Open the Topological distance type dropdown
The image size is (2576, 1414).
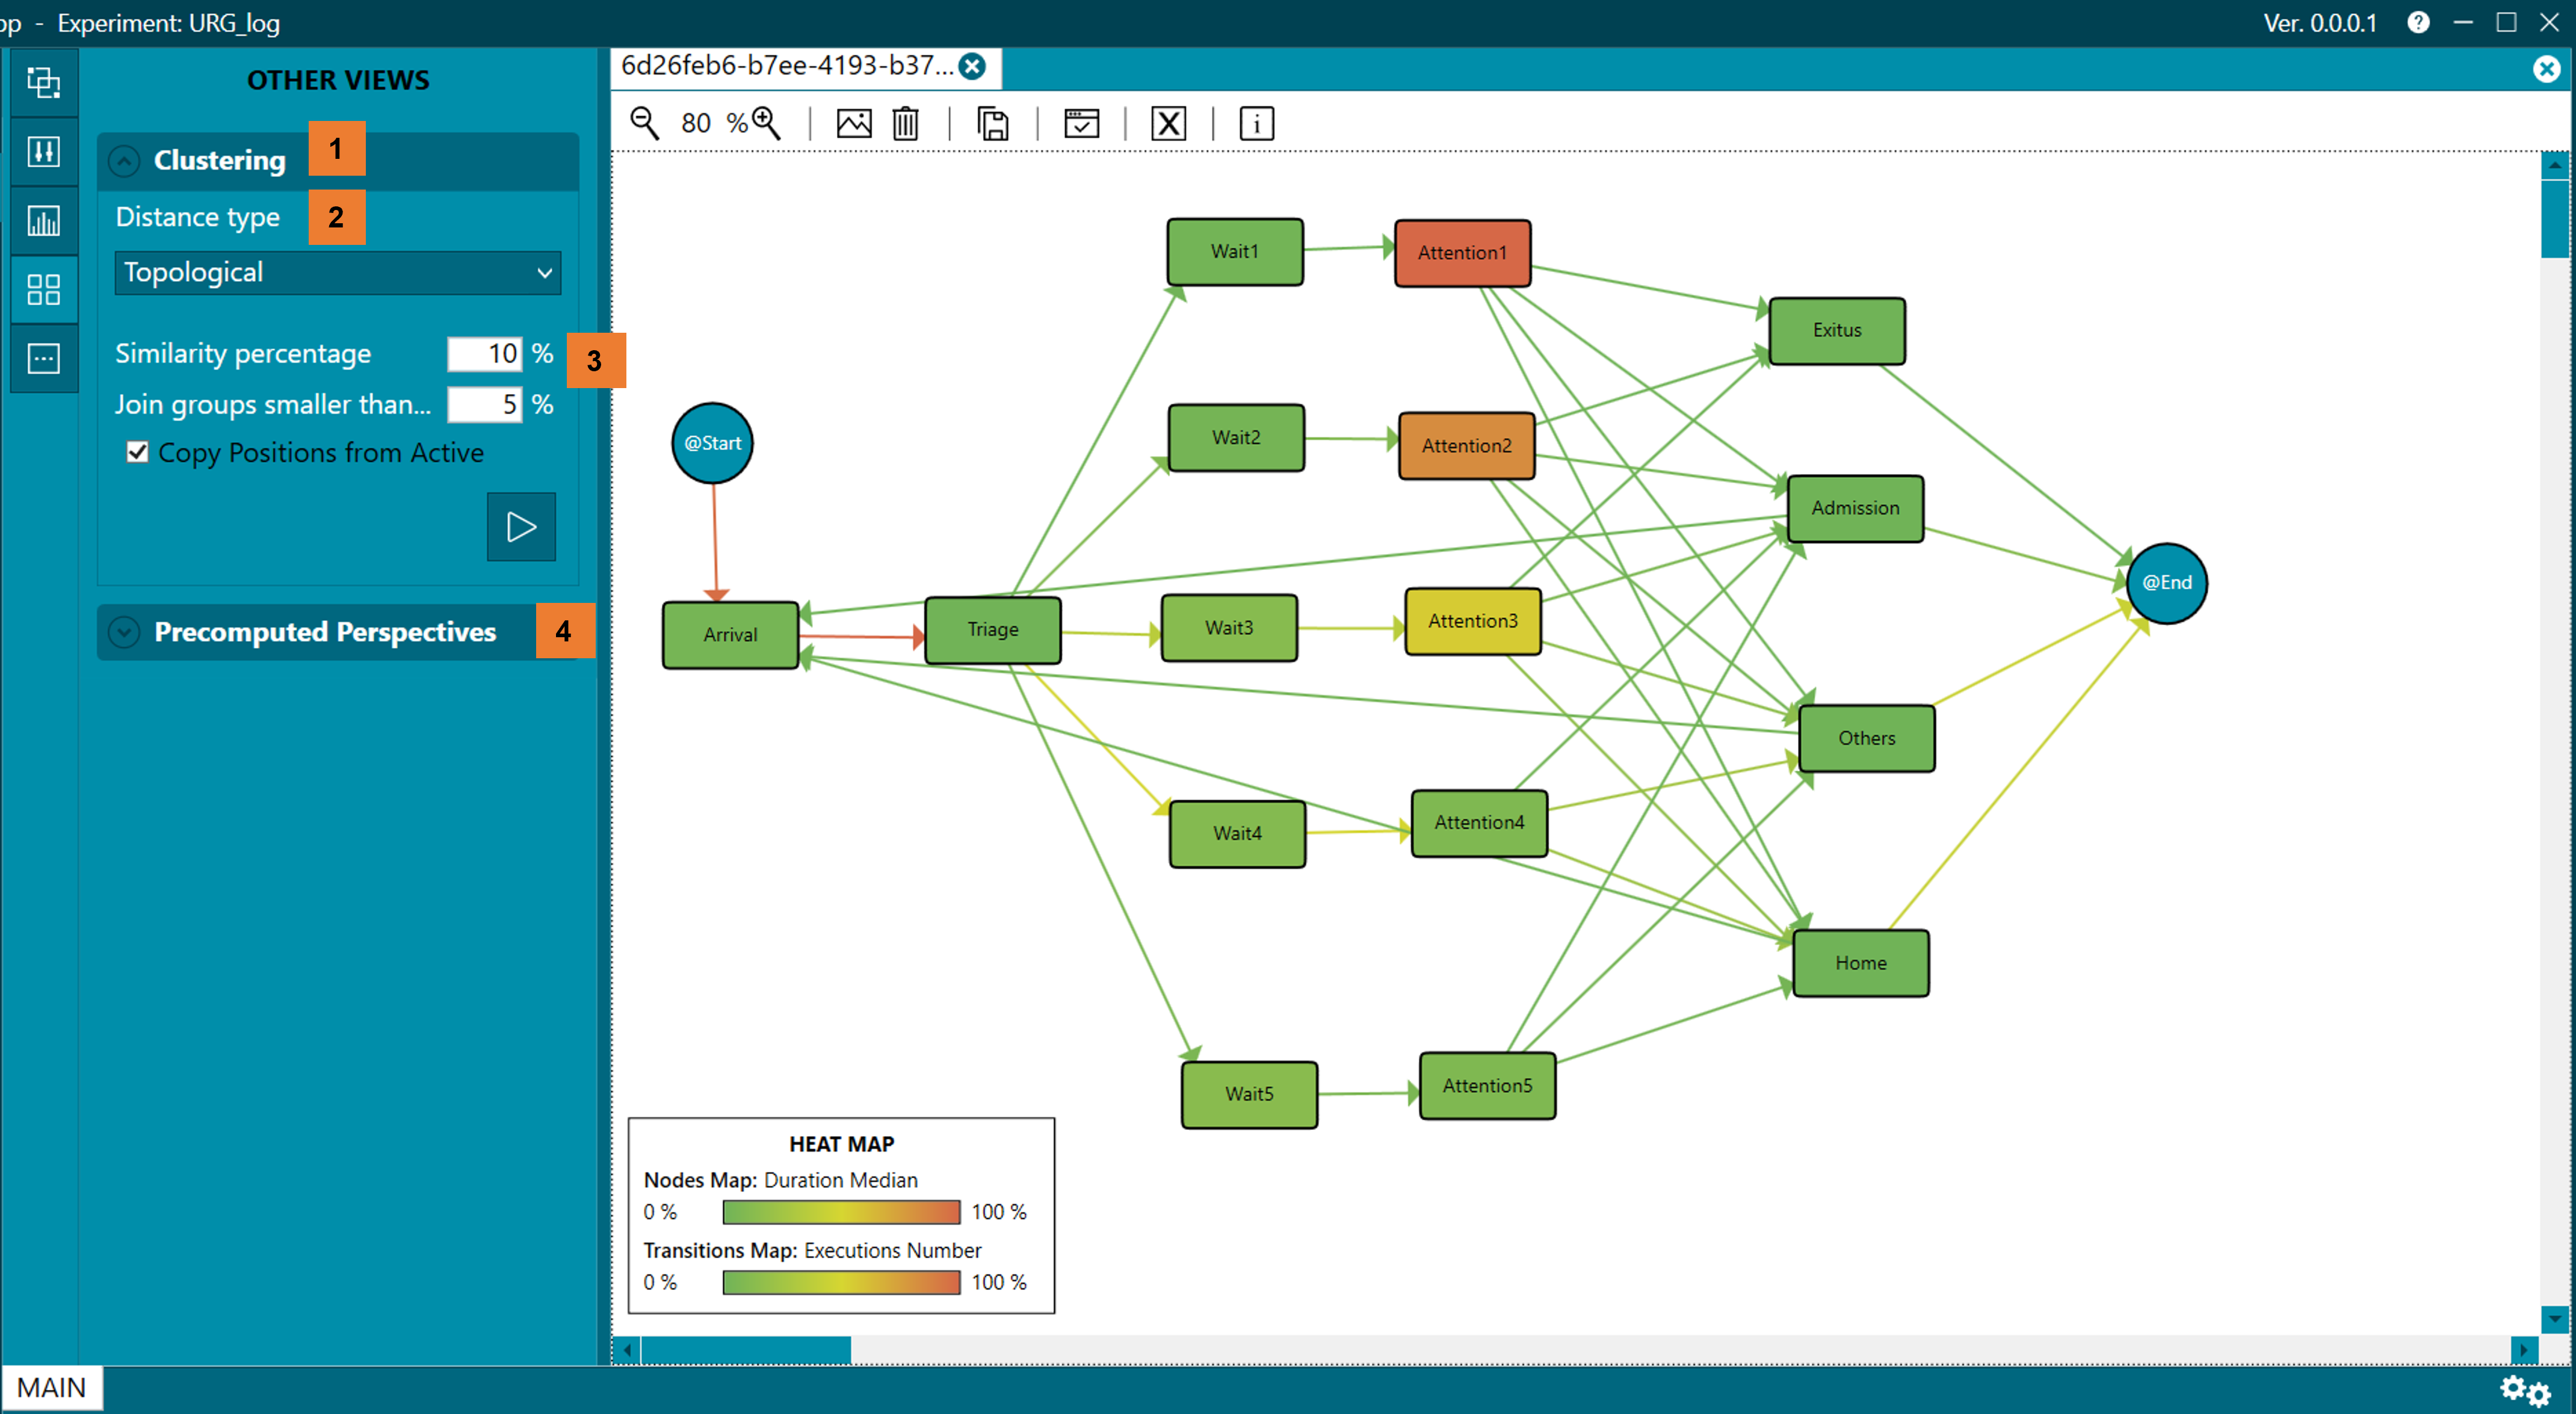pos(338,272)
